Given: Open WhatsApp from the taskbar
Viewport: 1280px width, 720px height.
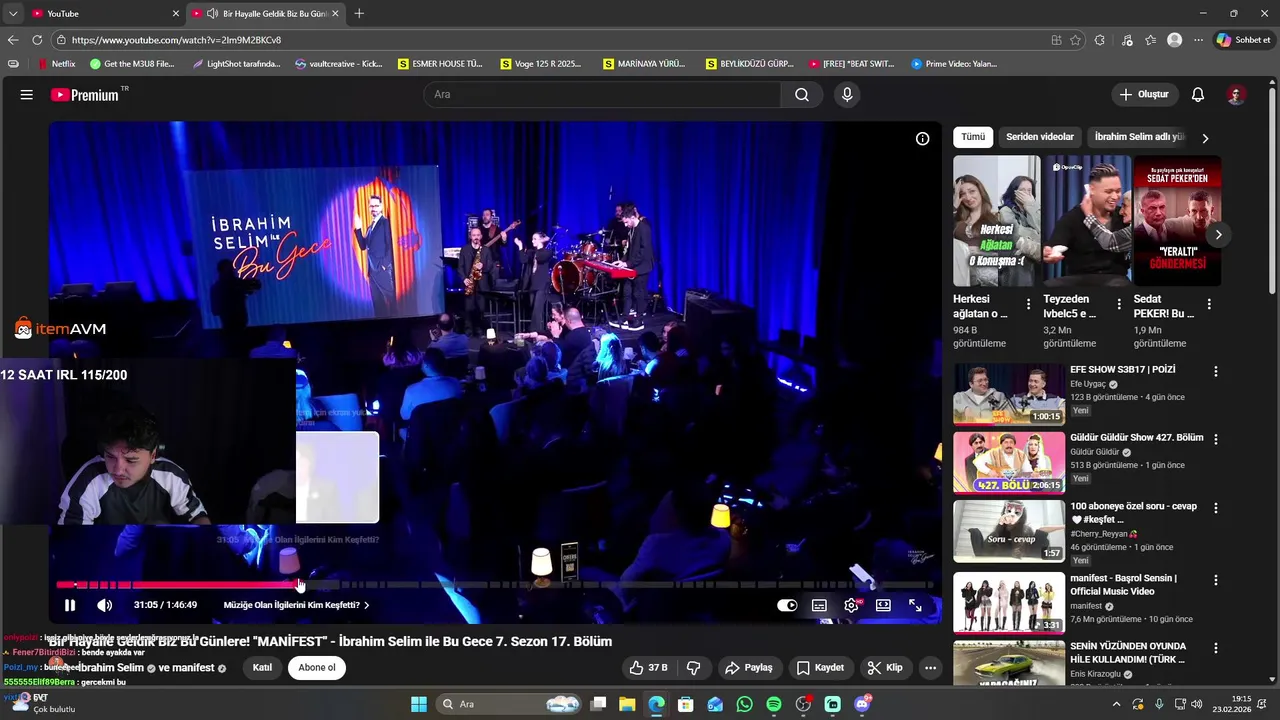Looking at the screenshot, I should tap(744, 704).
